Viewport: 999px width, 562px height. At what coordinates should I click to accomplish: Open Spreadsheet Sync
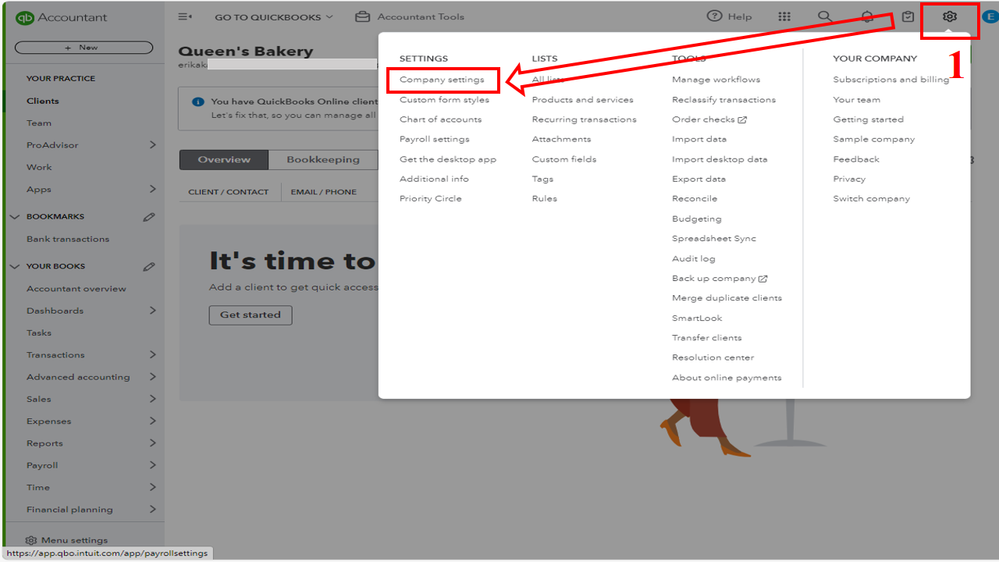[714, 238]
